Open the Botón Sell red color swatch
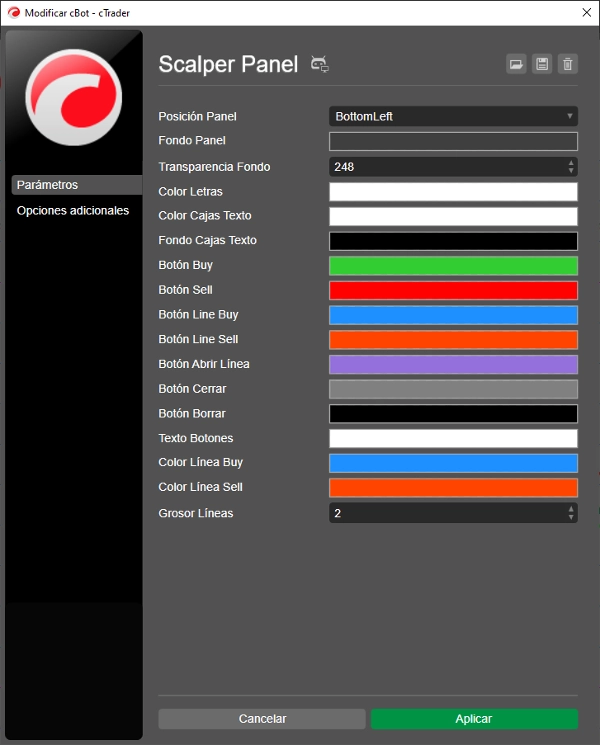Image resolution: width=600 pixels, height=745 pixels. click(453, 290)
